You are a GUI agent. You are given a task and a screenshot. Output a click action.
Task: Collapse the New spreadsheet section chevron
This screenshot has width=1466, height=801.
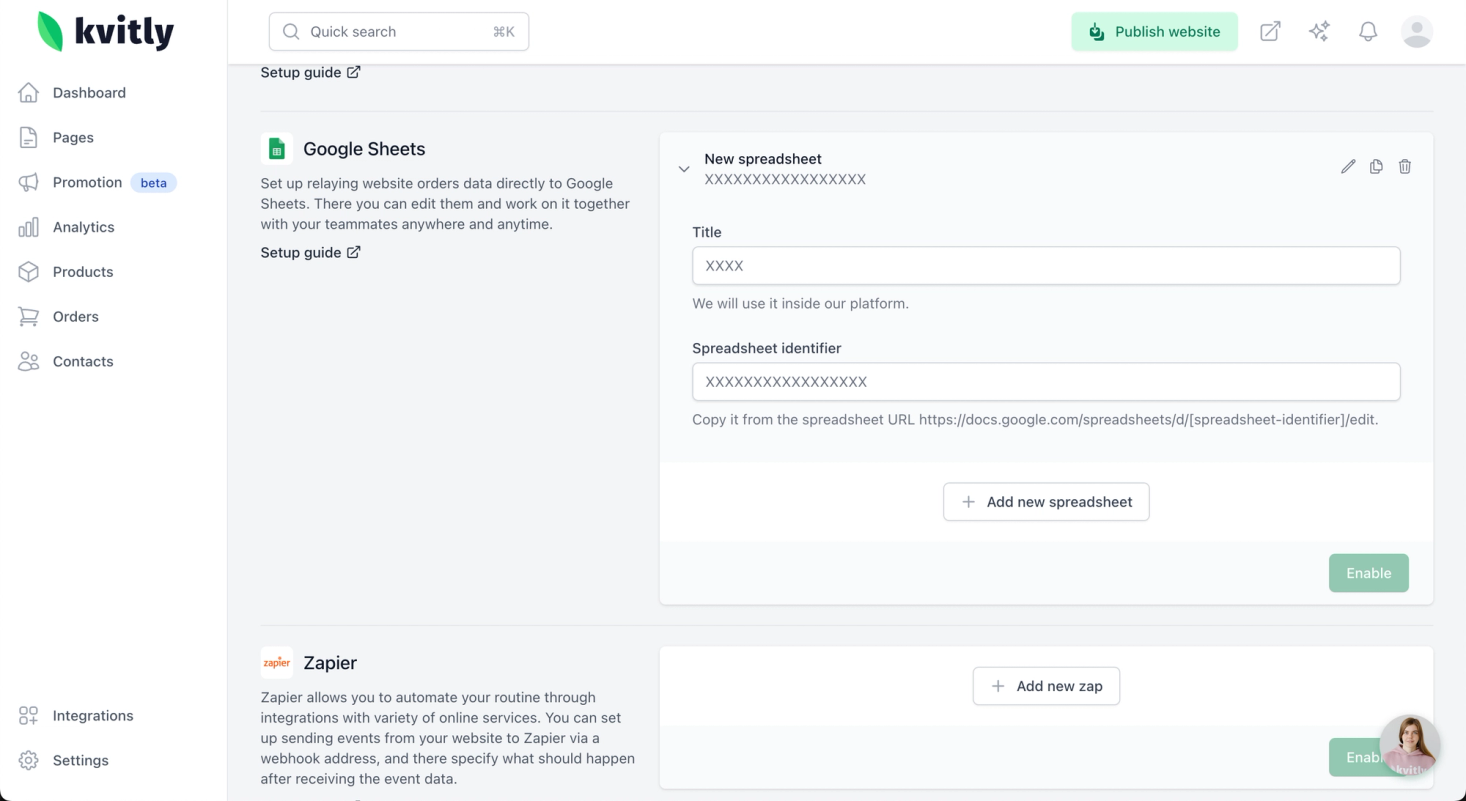(684, 169)
